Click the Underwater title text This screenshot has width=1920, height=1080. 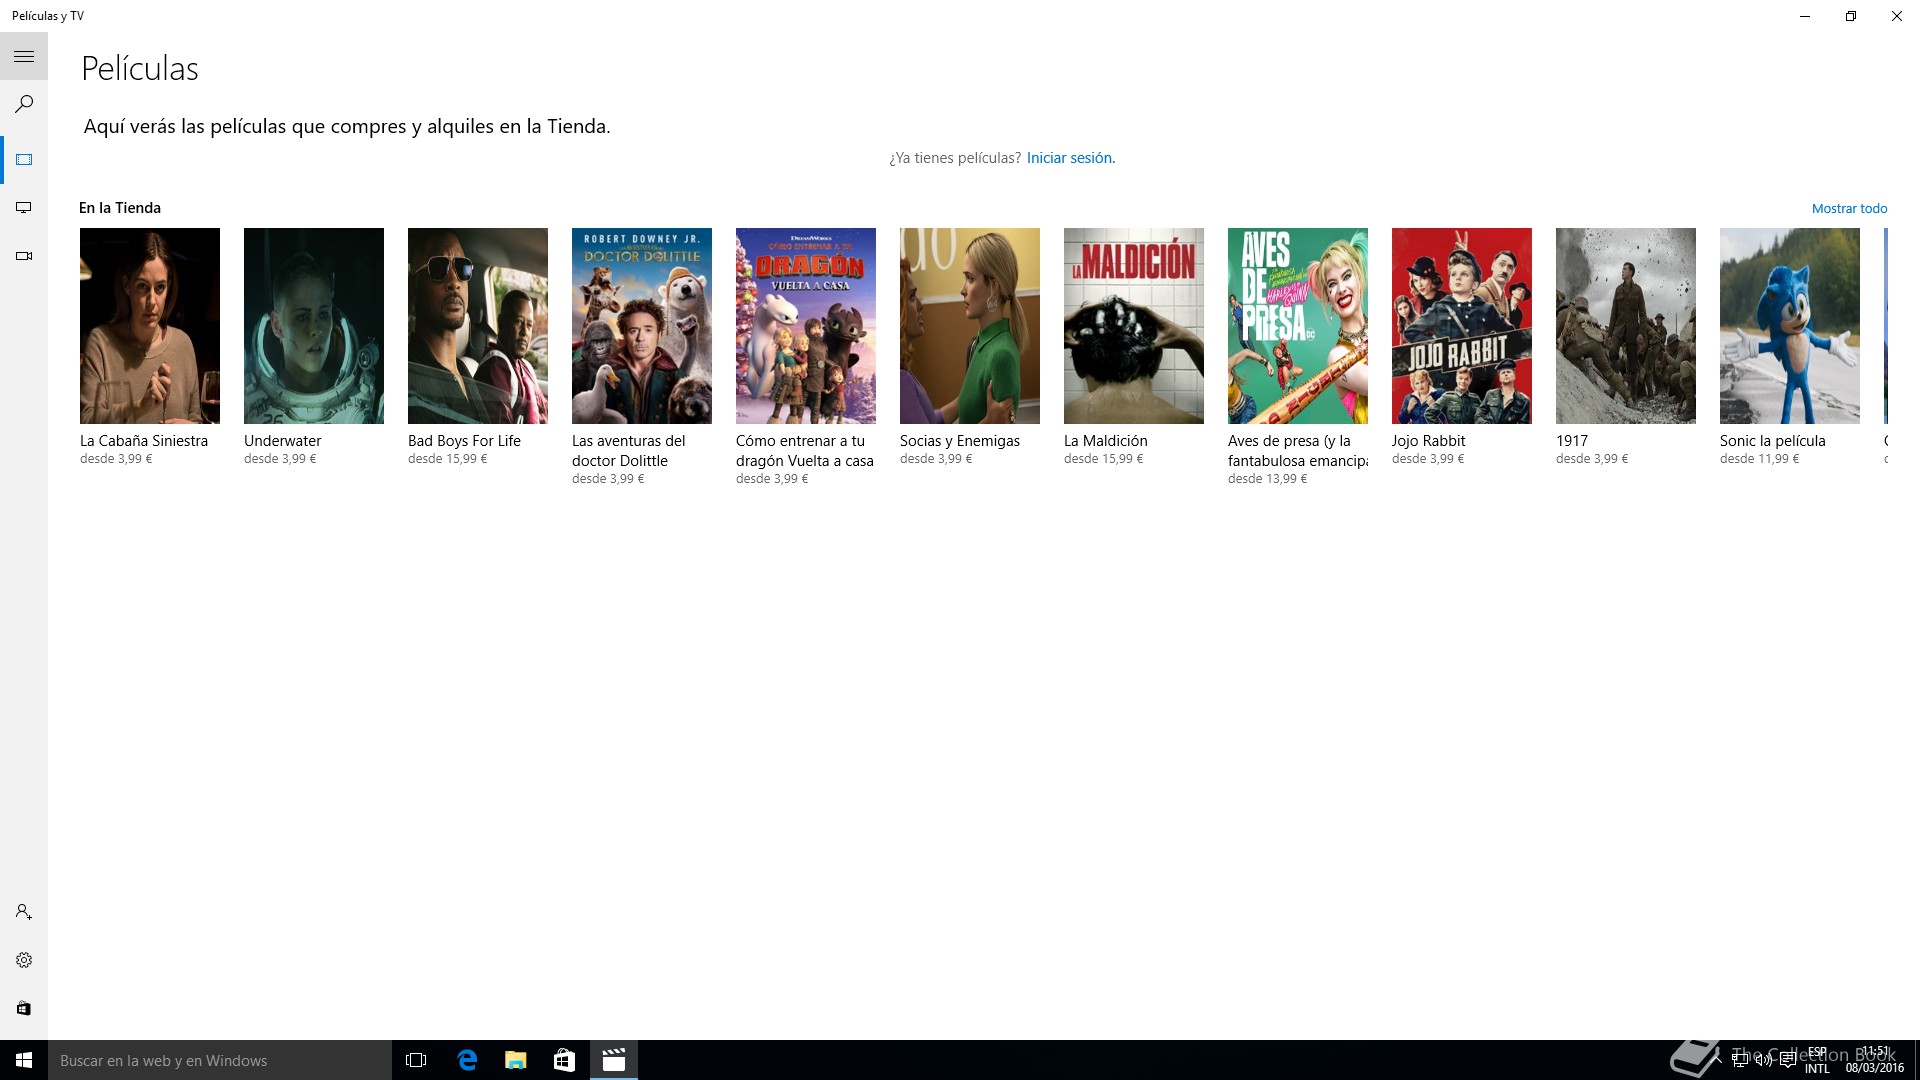click(283, 441)
